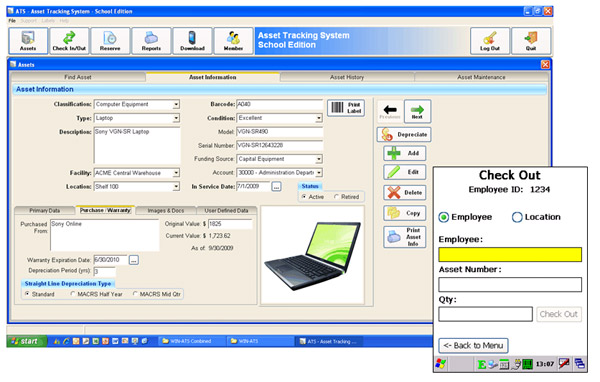Image resolution: width=600 pixels, height=382 pixels.
Task: Open the Reports toolbar icon
Action: point(151,41)
